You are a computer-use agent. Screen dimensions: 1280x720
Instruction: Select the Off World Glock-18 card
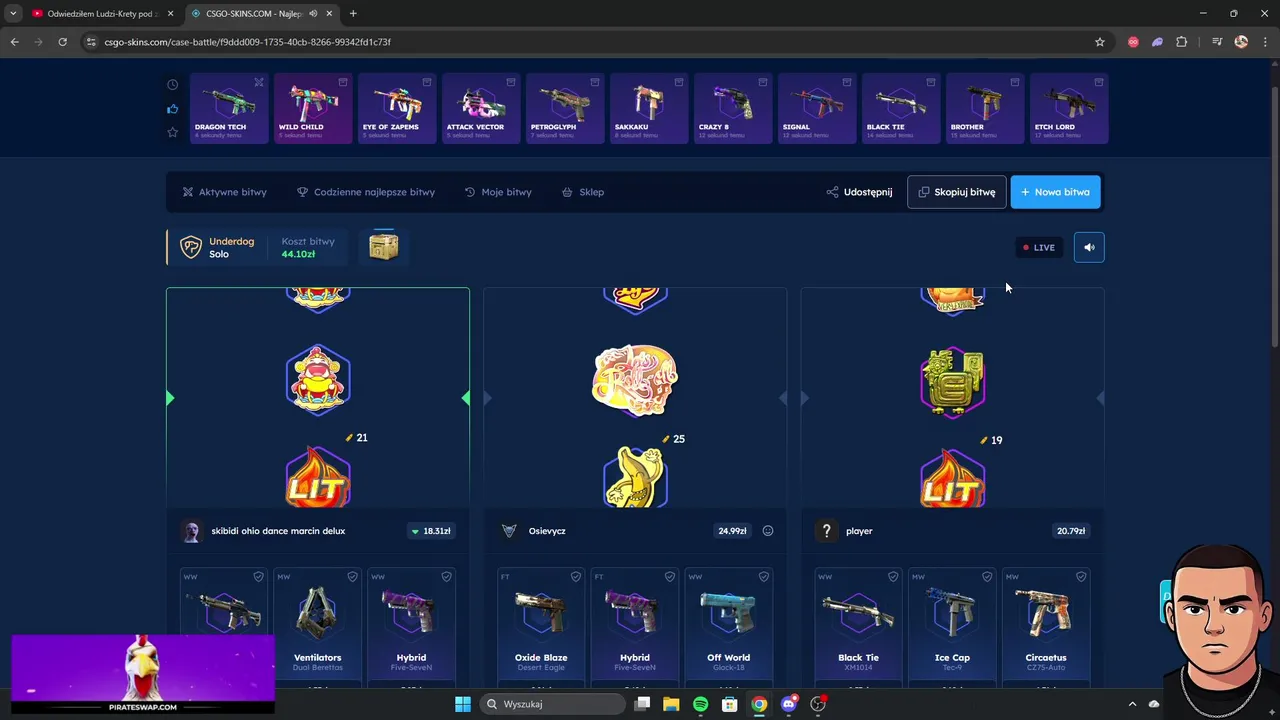pos(729,627)
